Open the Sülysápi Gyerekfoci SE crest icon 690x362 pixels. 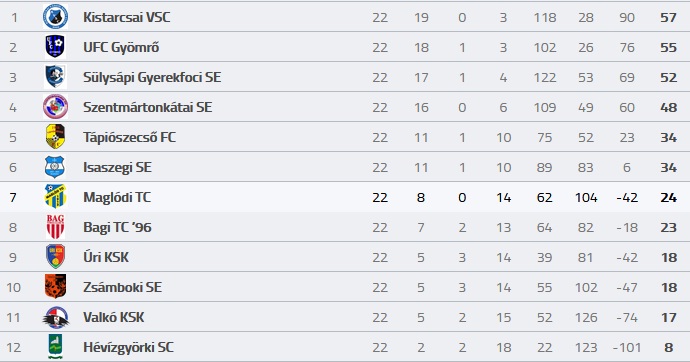[x=55, y=77]
